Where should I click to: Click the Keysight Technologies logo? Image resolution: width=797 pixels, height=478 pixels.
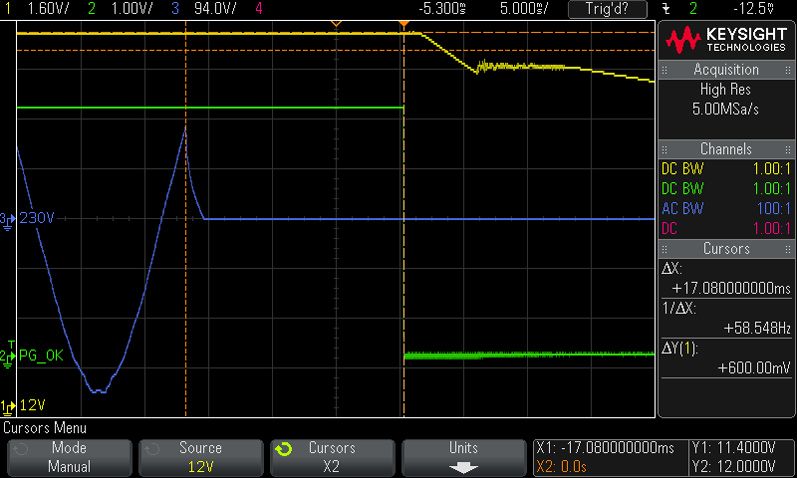click(x=726, y=41)
